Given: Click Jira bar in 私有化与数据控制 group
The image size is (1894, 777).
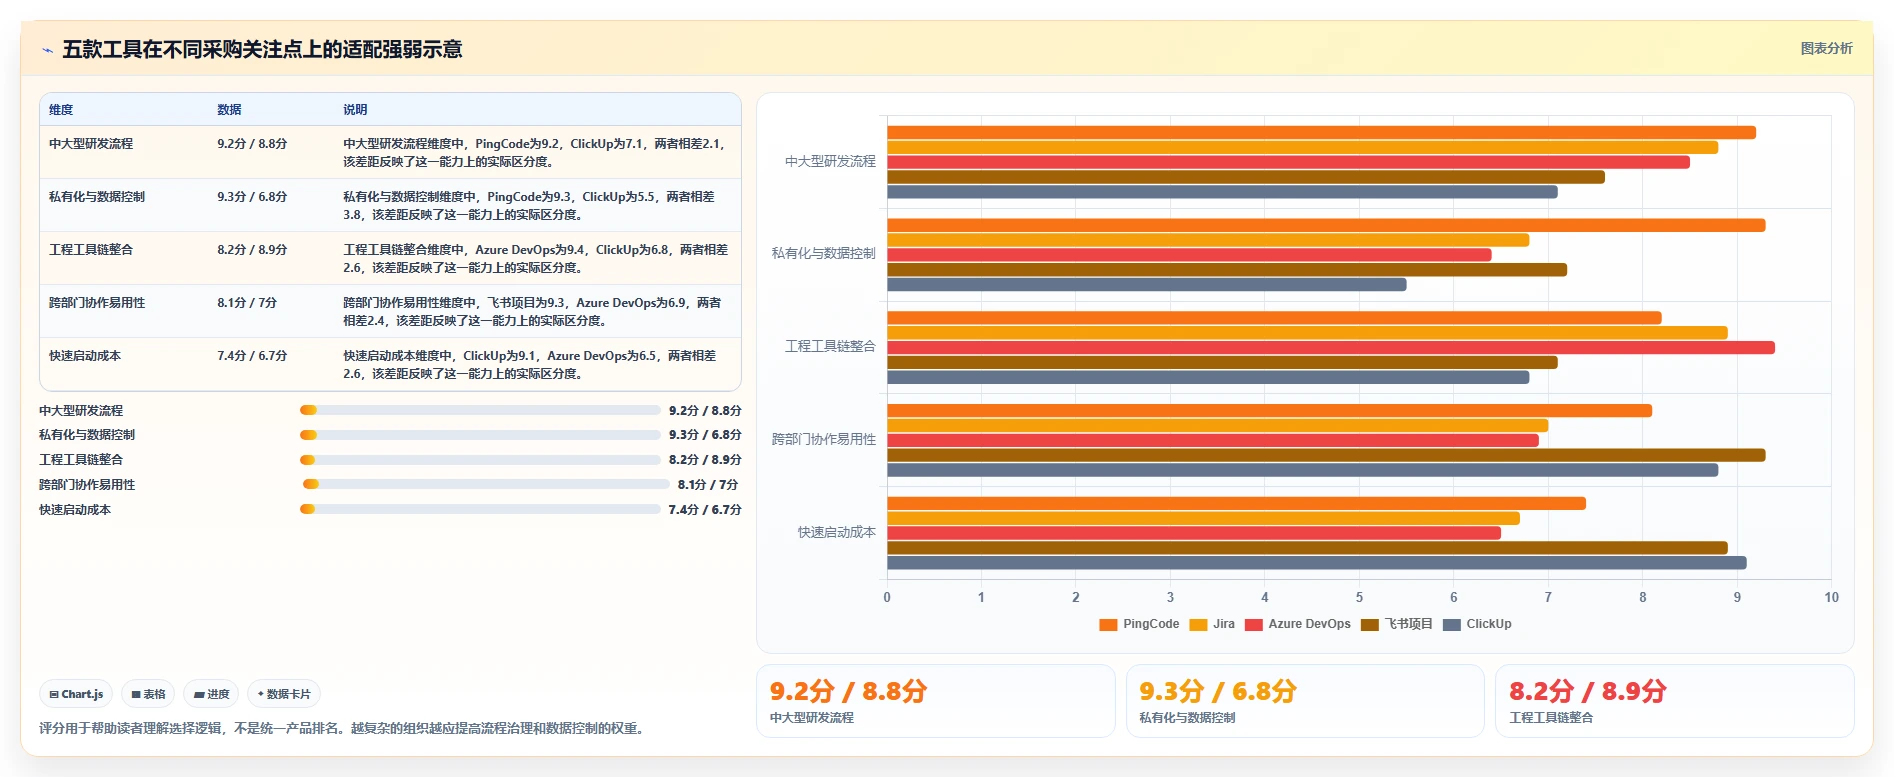Looking at the screenshot, I should (1208, 240).
